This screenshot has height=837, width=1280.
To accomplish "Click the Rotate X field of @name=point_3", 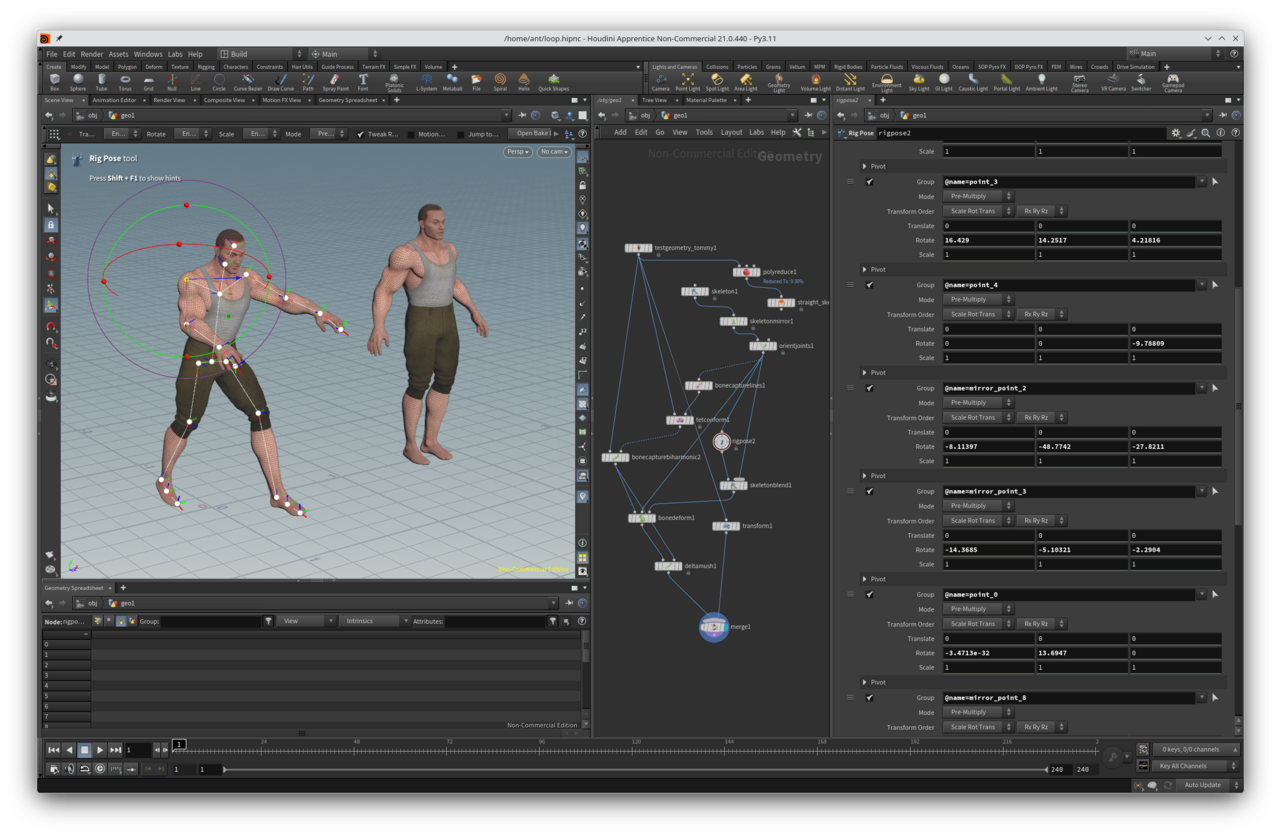I will pyautogui.click(x=988, y=240).
